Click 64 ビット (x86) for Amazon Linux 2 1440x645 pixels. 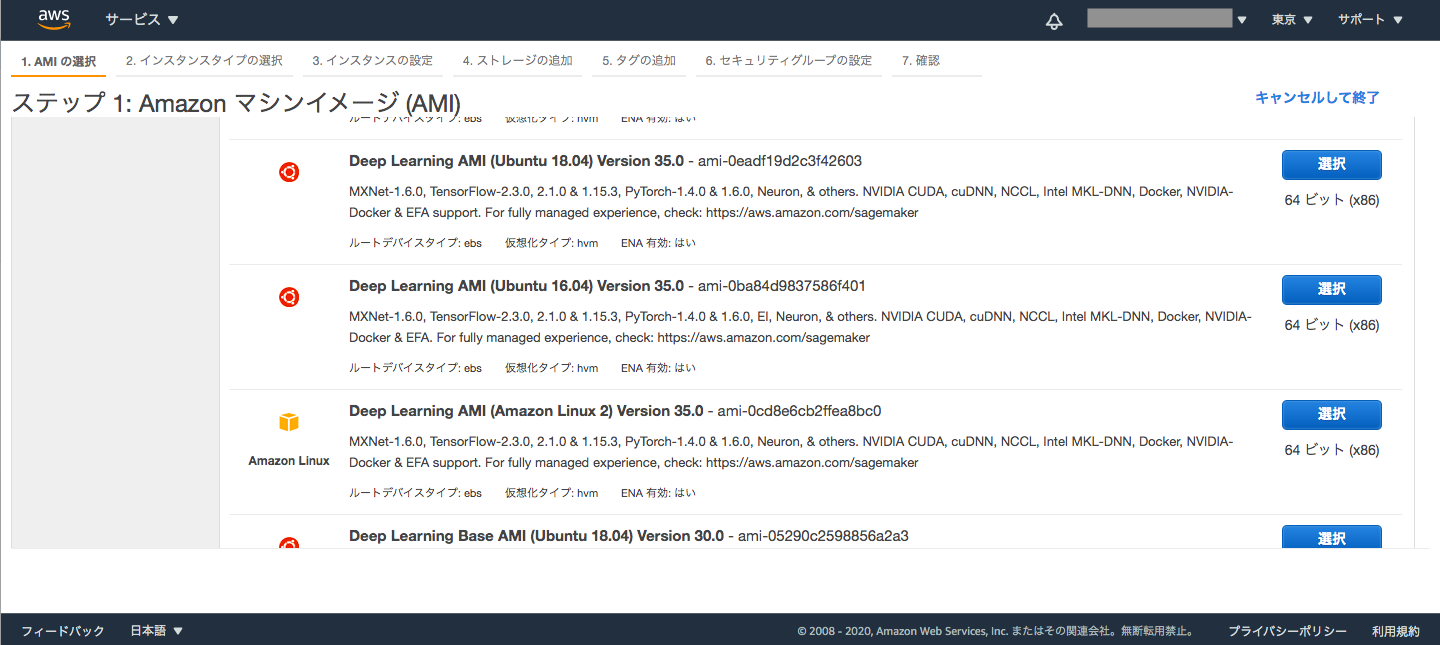1332,450
